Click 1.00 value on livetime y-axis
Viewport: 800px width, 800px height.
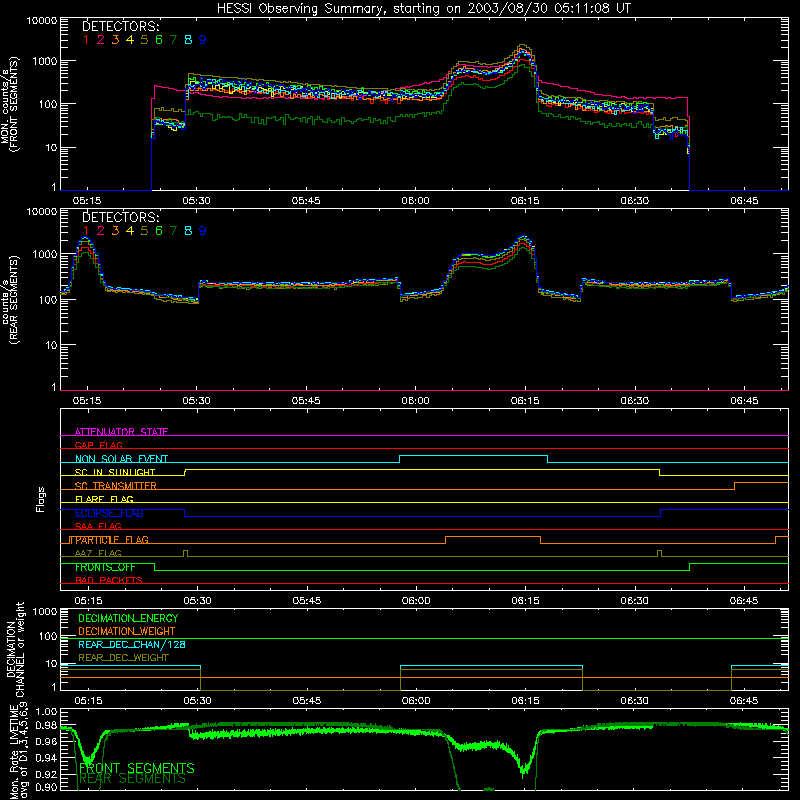(46, 711)
